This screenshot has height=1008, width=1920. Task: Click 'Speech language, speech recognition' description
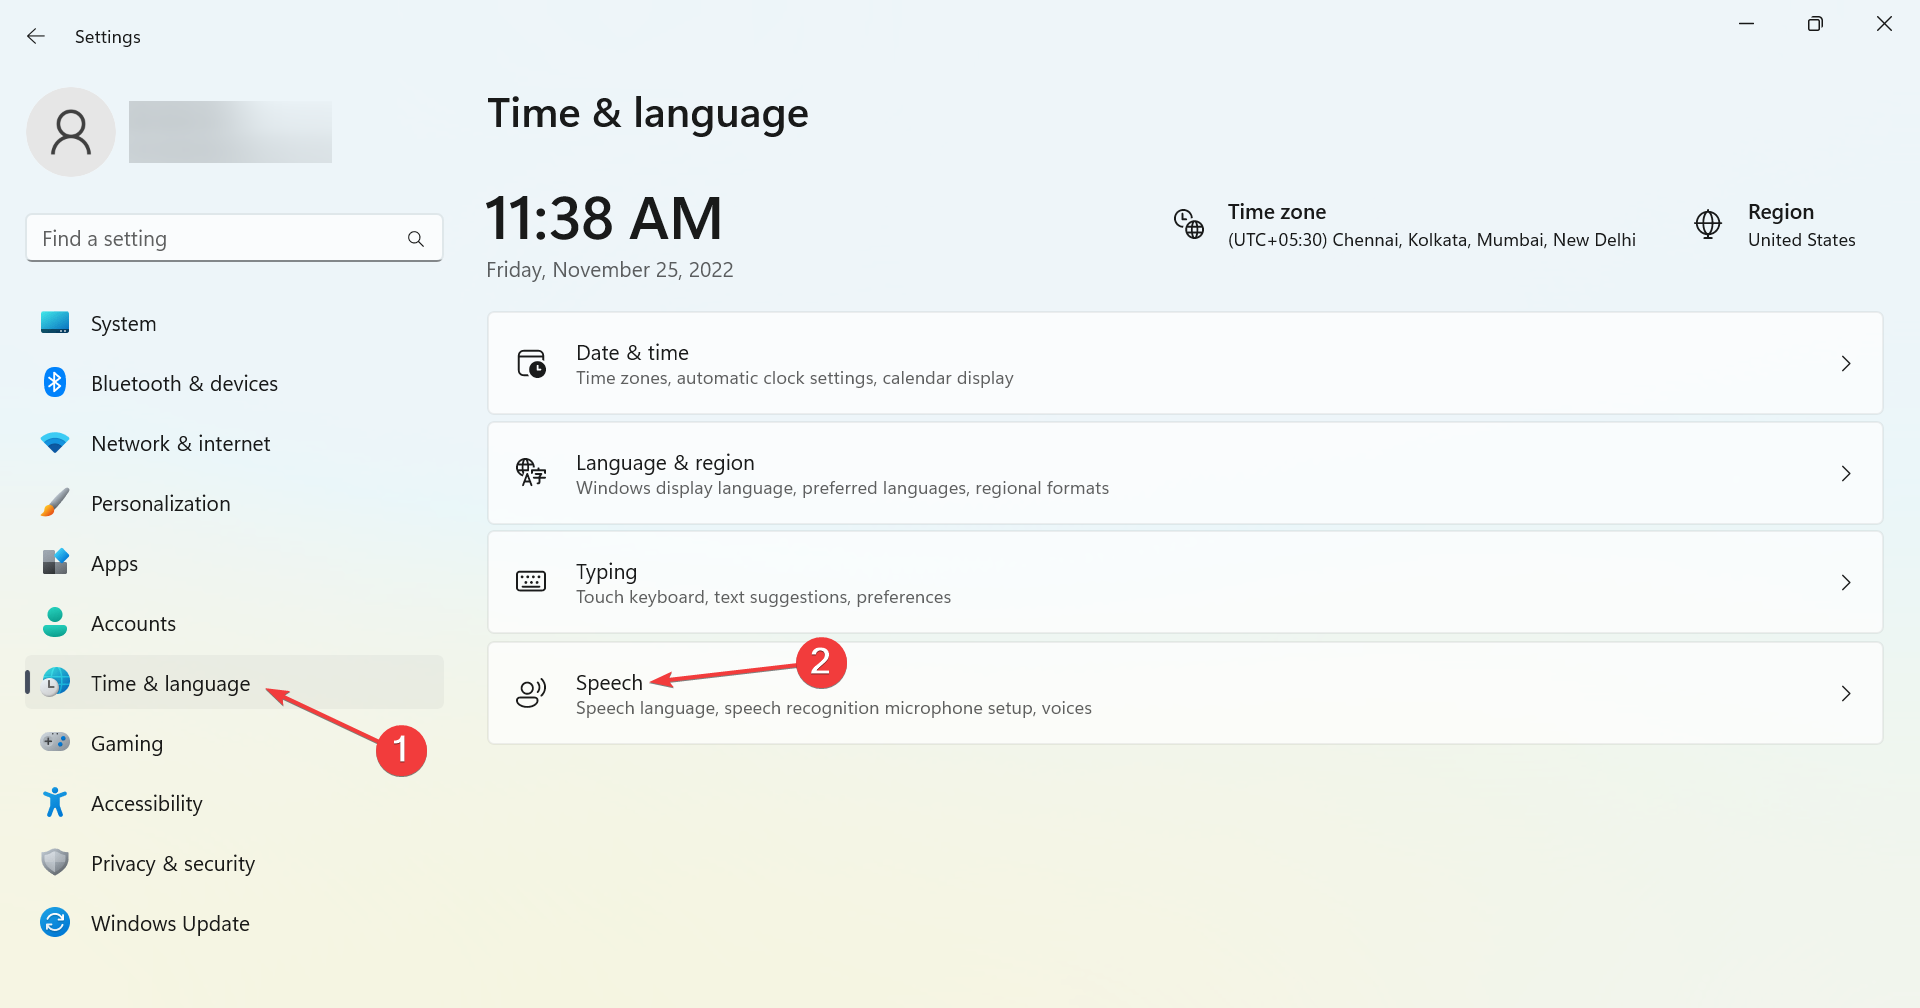833,708
